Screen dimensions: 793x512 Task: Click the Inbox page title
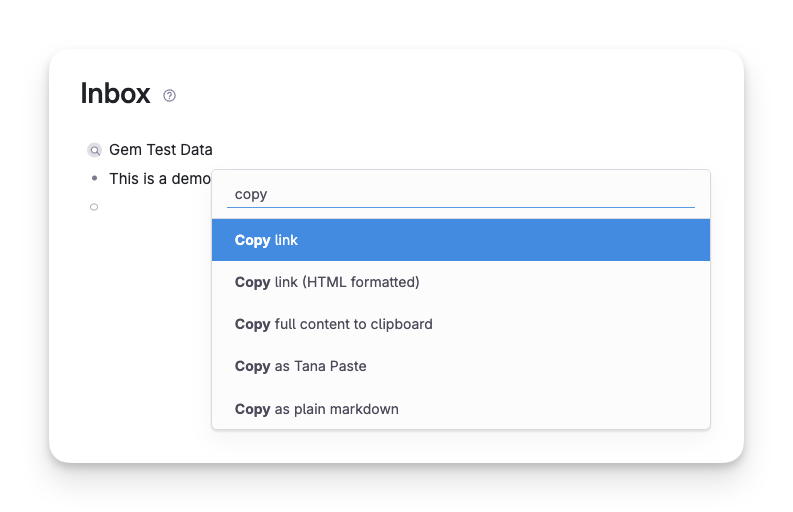pos(115,94)
